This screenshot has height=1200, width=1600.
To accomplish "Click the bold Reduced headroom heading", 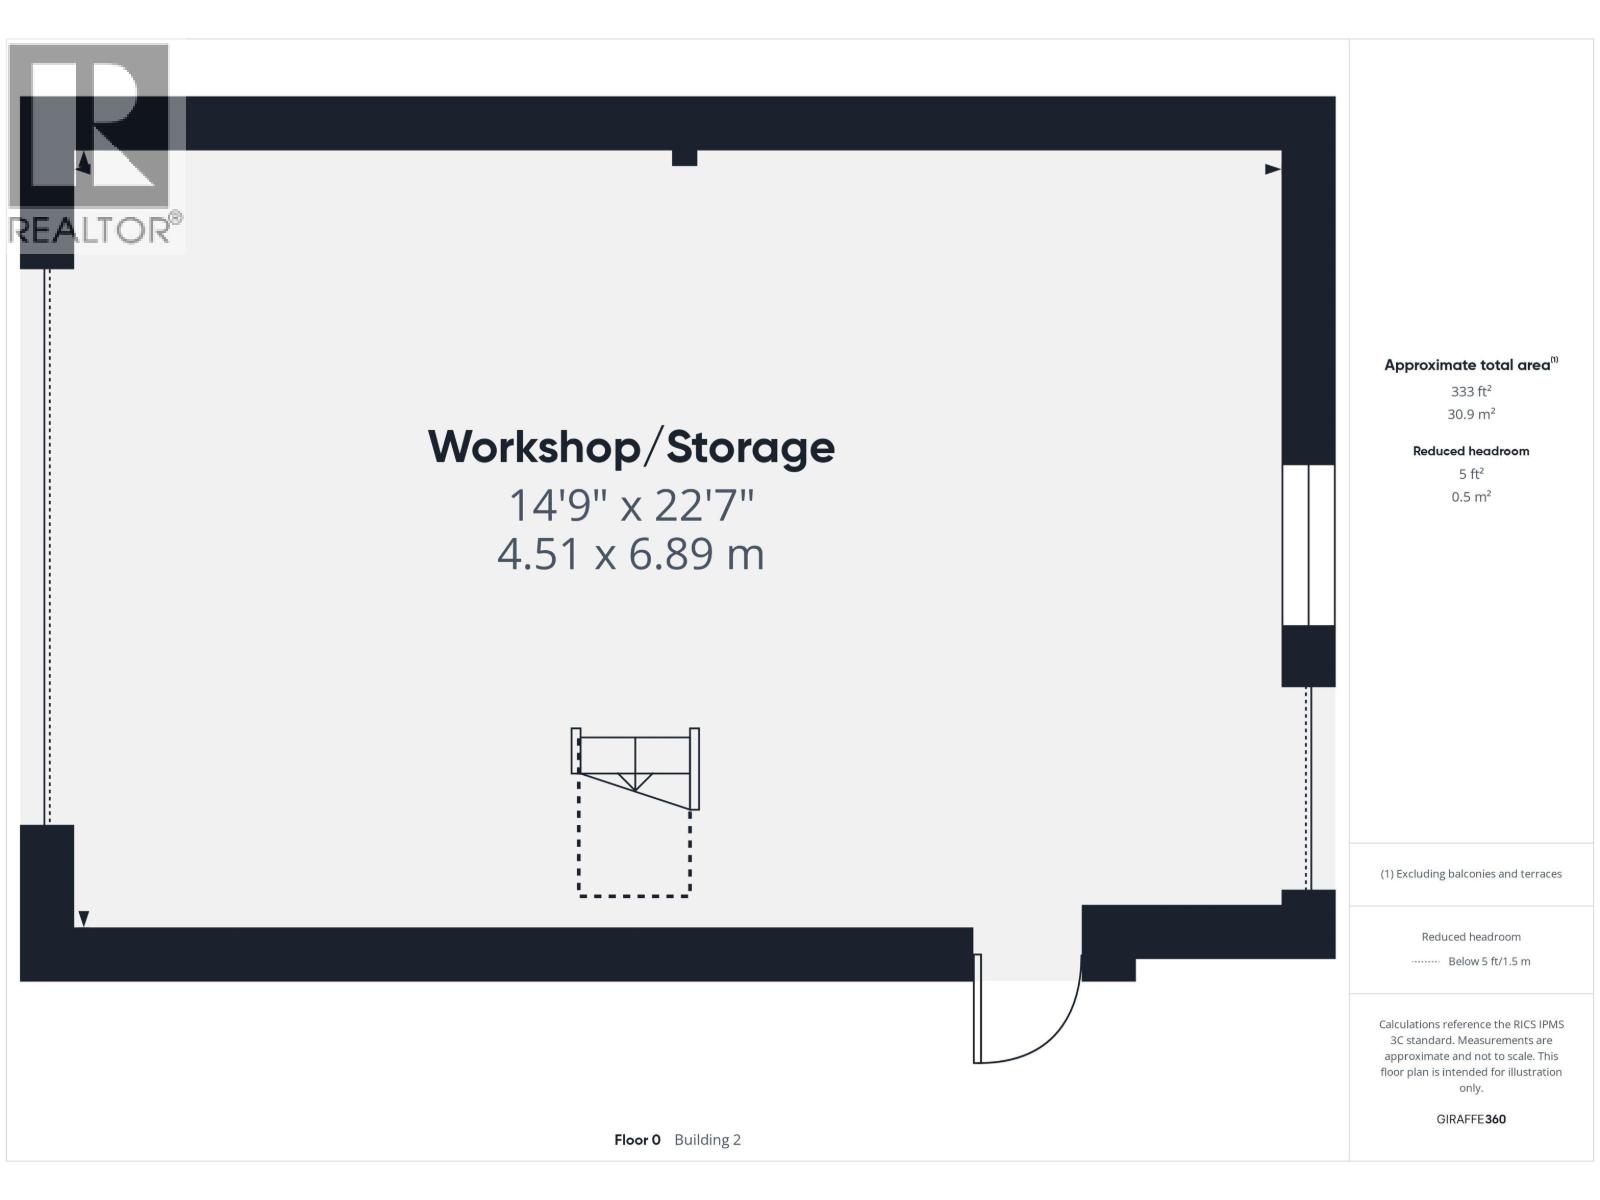I will tap(1471, 451).
